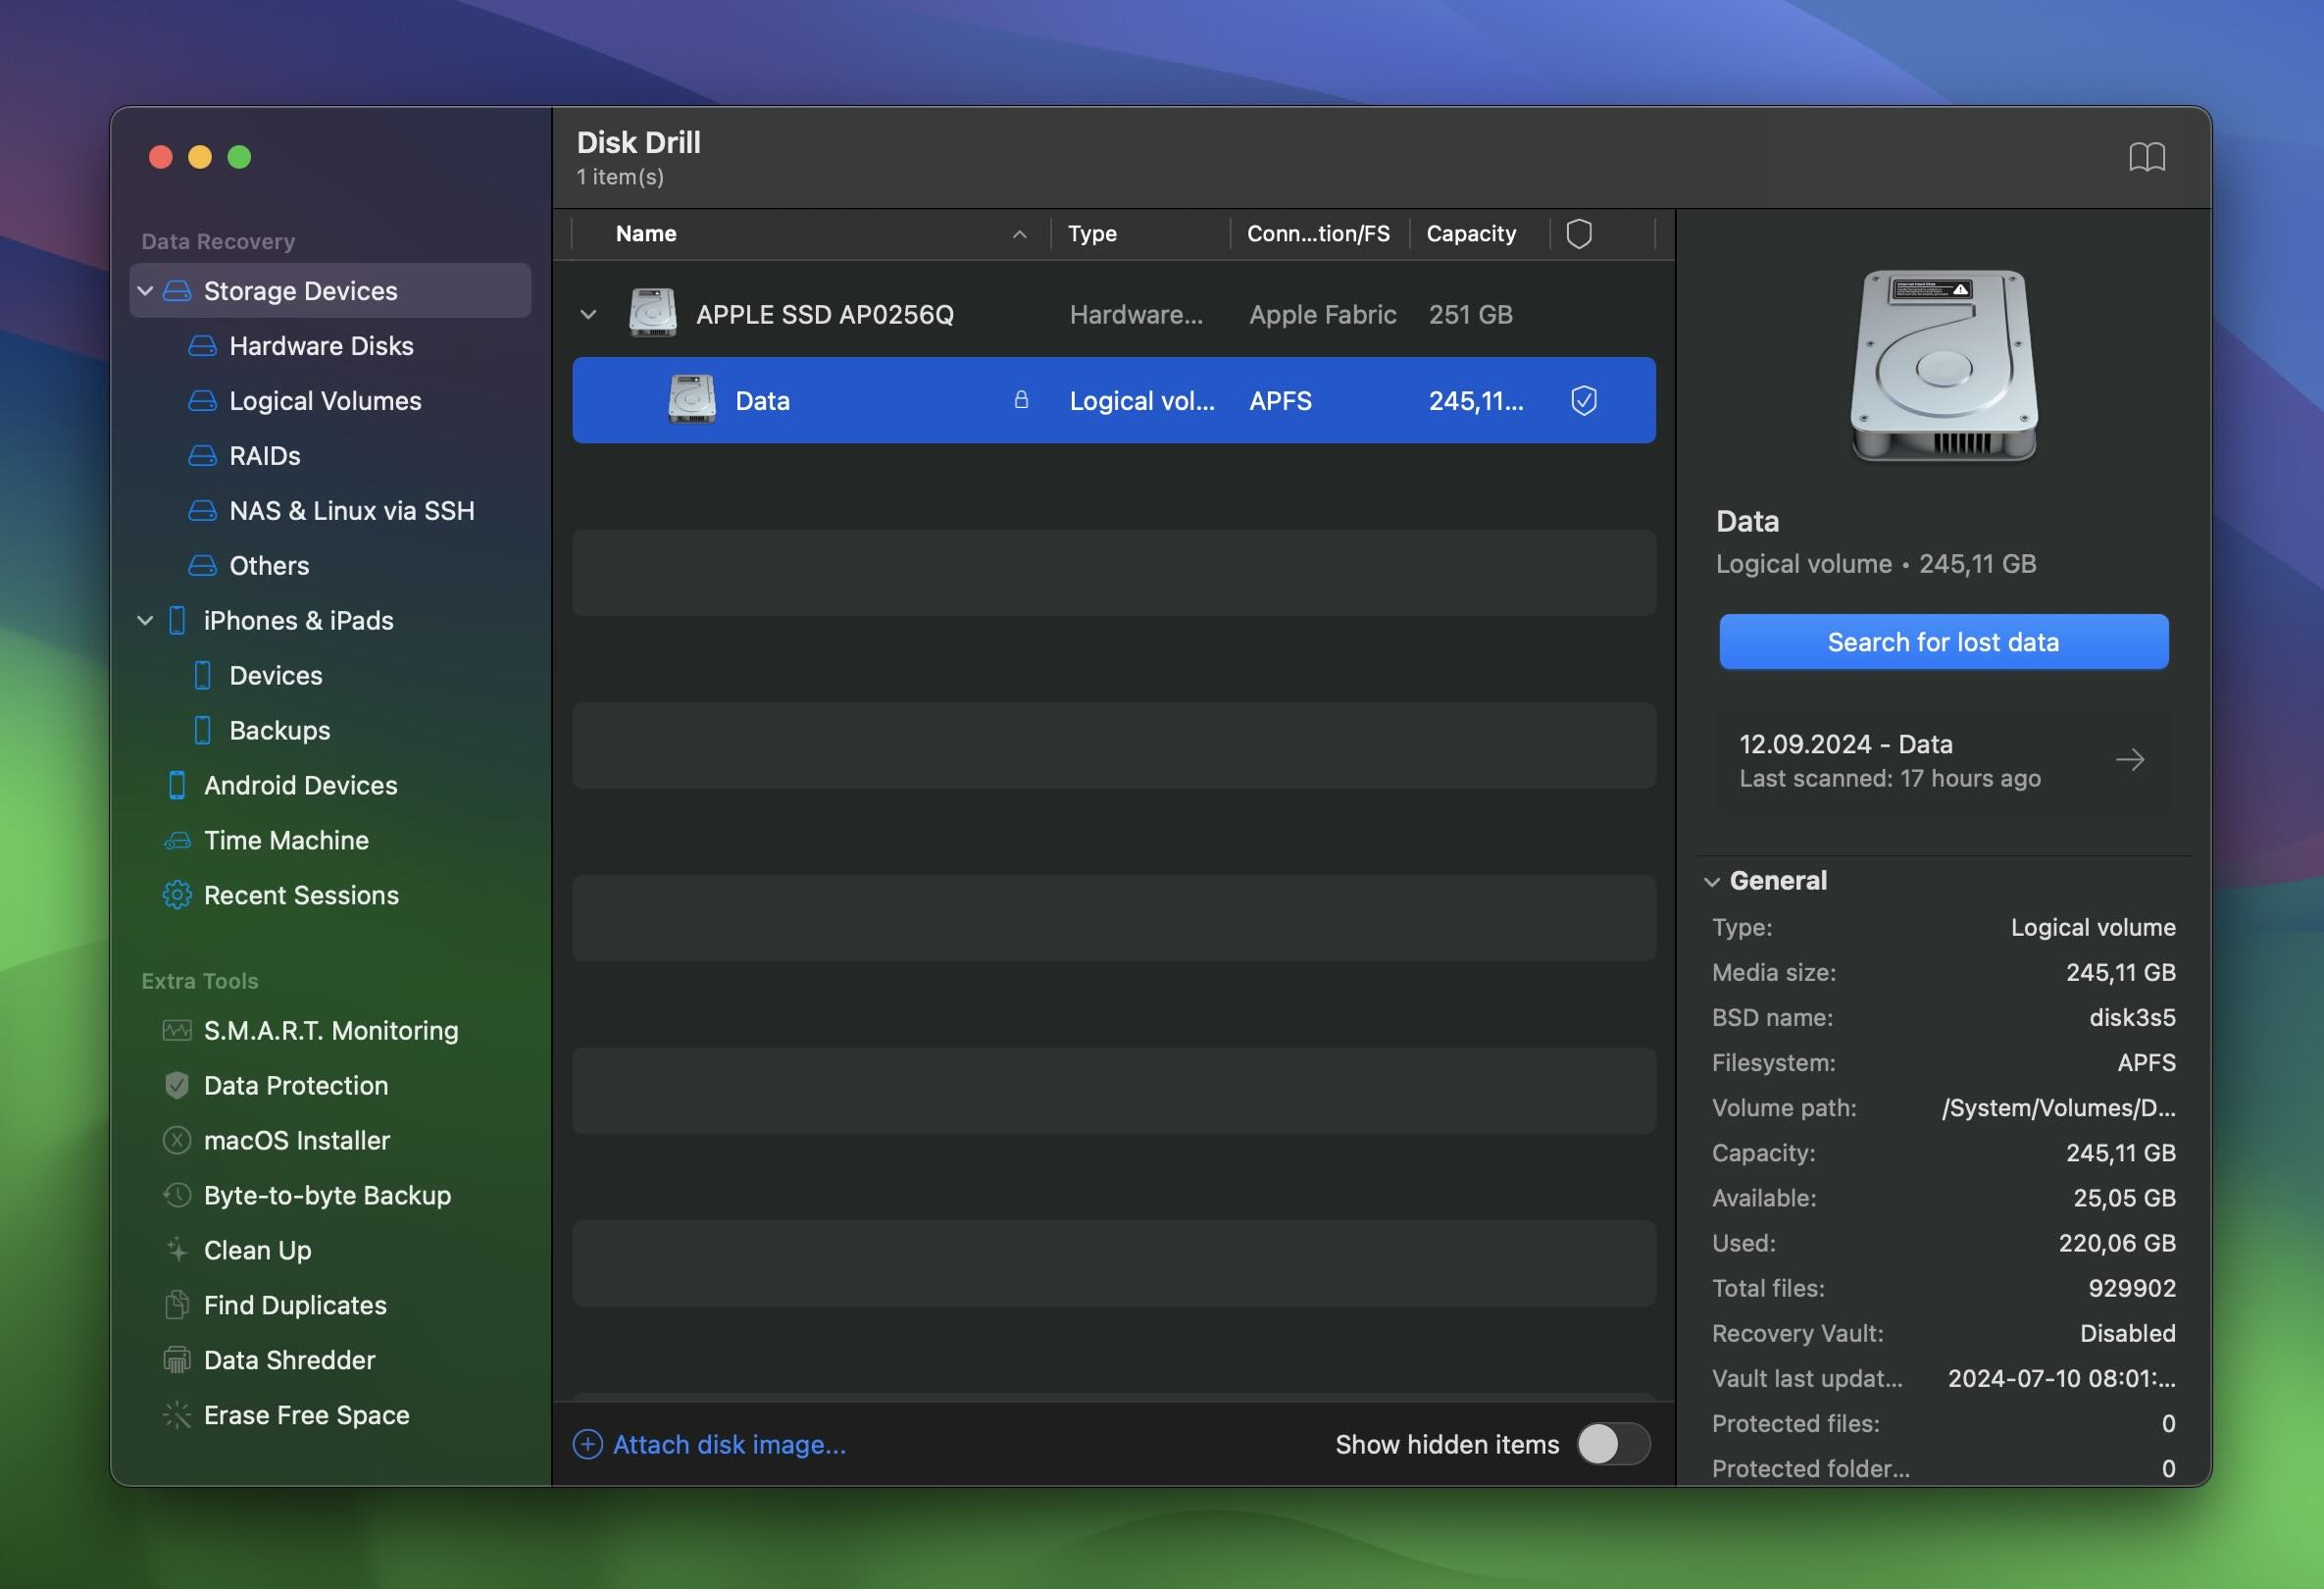Click Attach disk image link
Image resolution: width=2324 pixels, height=1589 pixels.
(729, 1444)
